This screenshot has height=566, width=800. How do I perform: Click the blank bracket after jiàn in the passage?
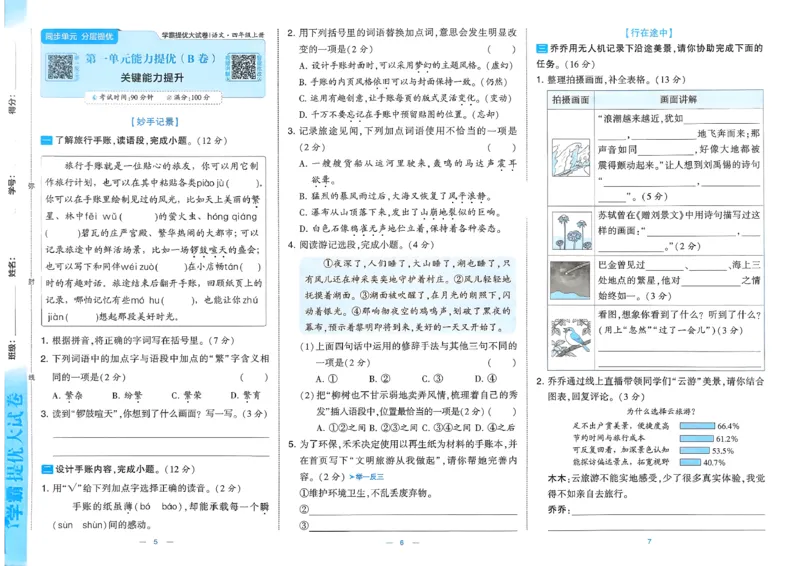82,317
